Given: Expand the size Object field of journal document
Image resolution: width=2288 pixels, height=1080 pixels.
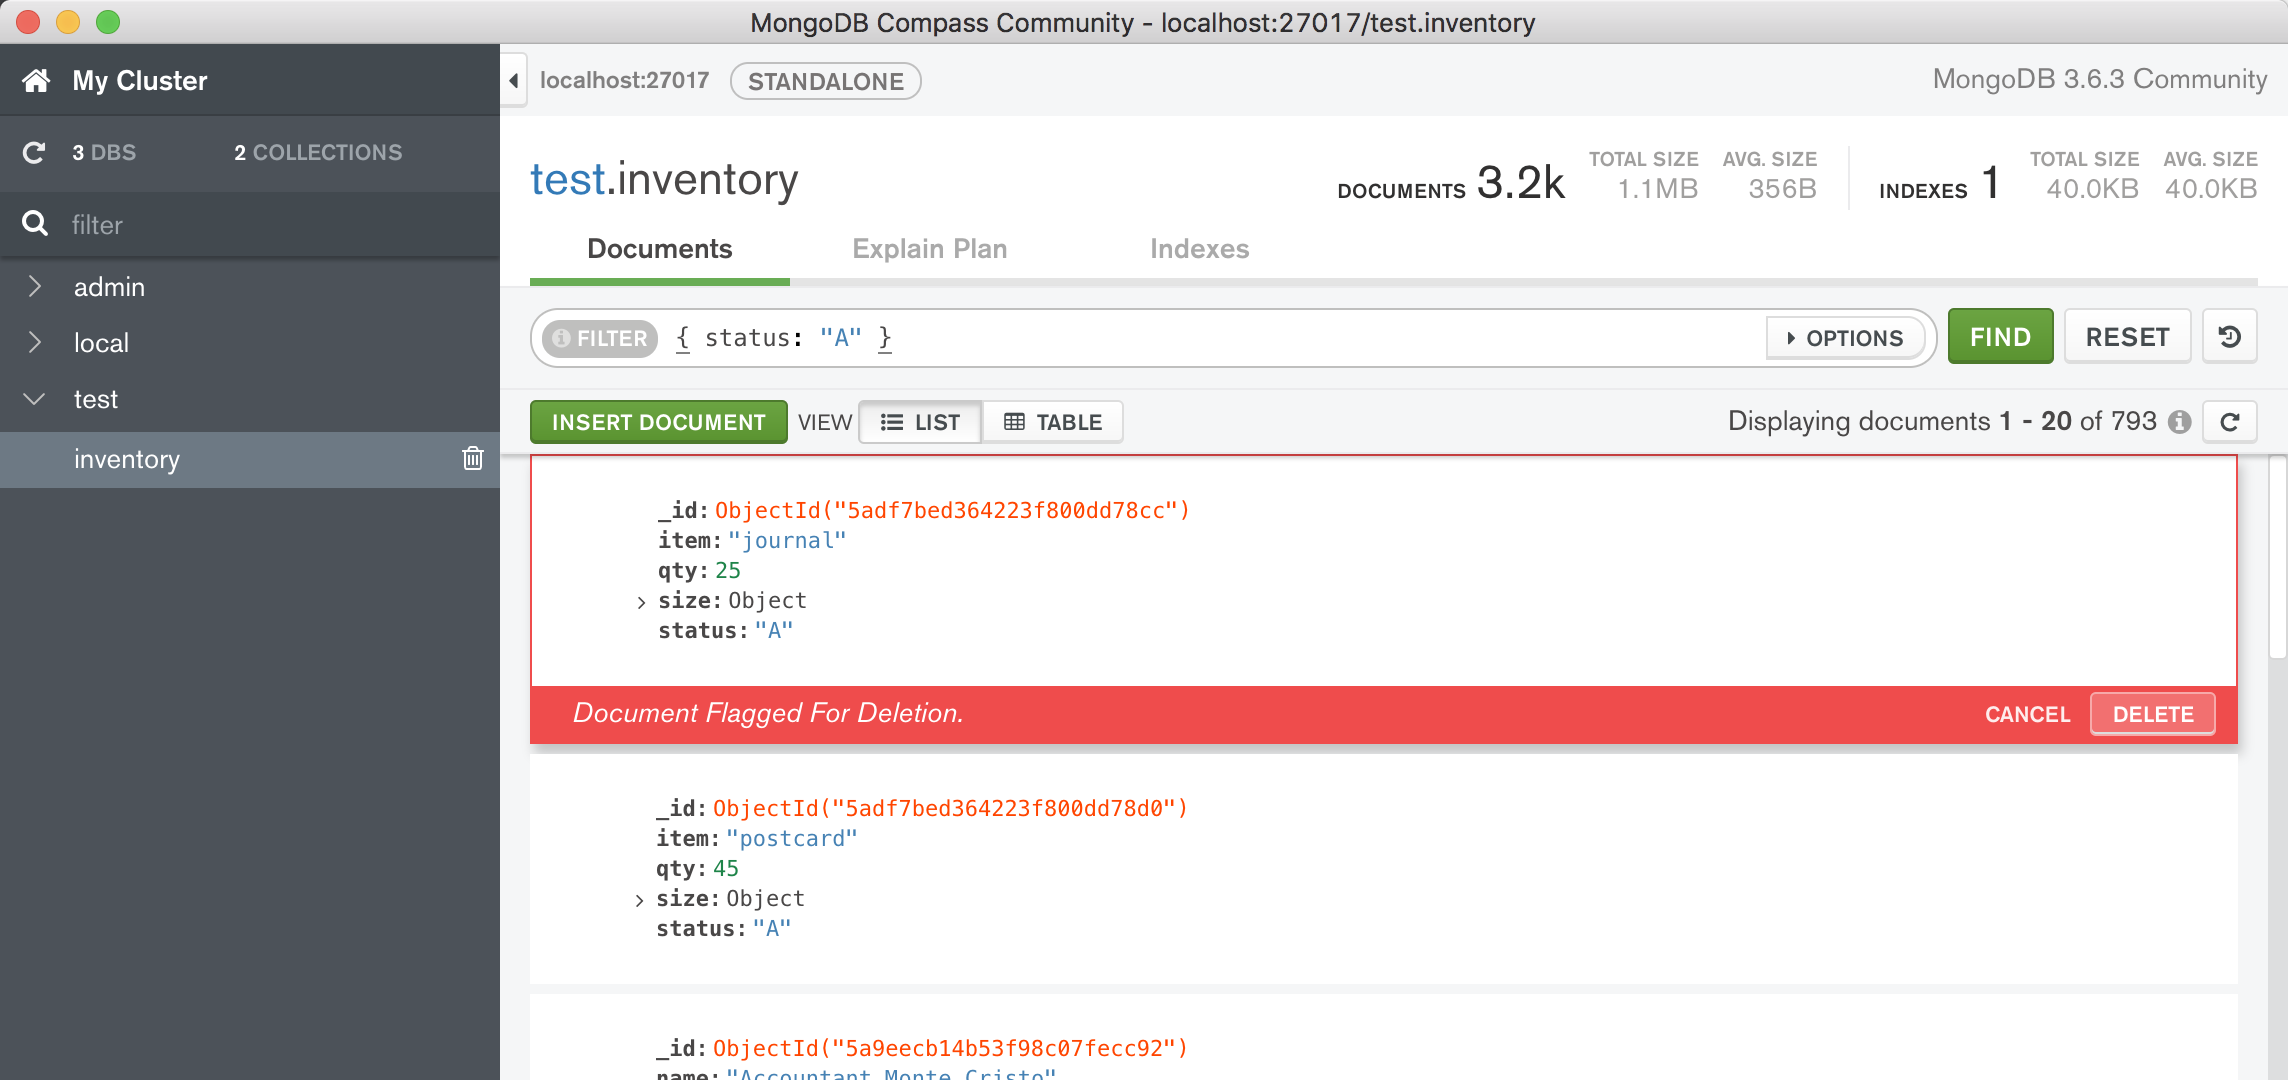Looking at the screenshot, I should coord(641,601).
